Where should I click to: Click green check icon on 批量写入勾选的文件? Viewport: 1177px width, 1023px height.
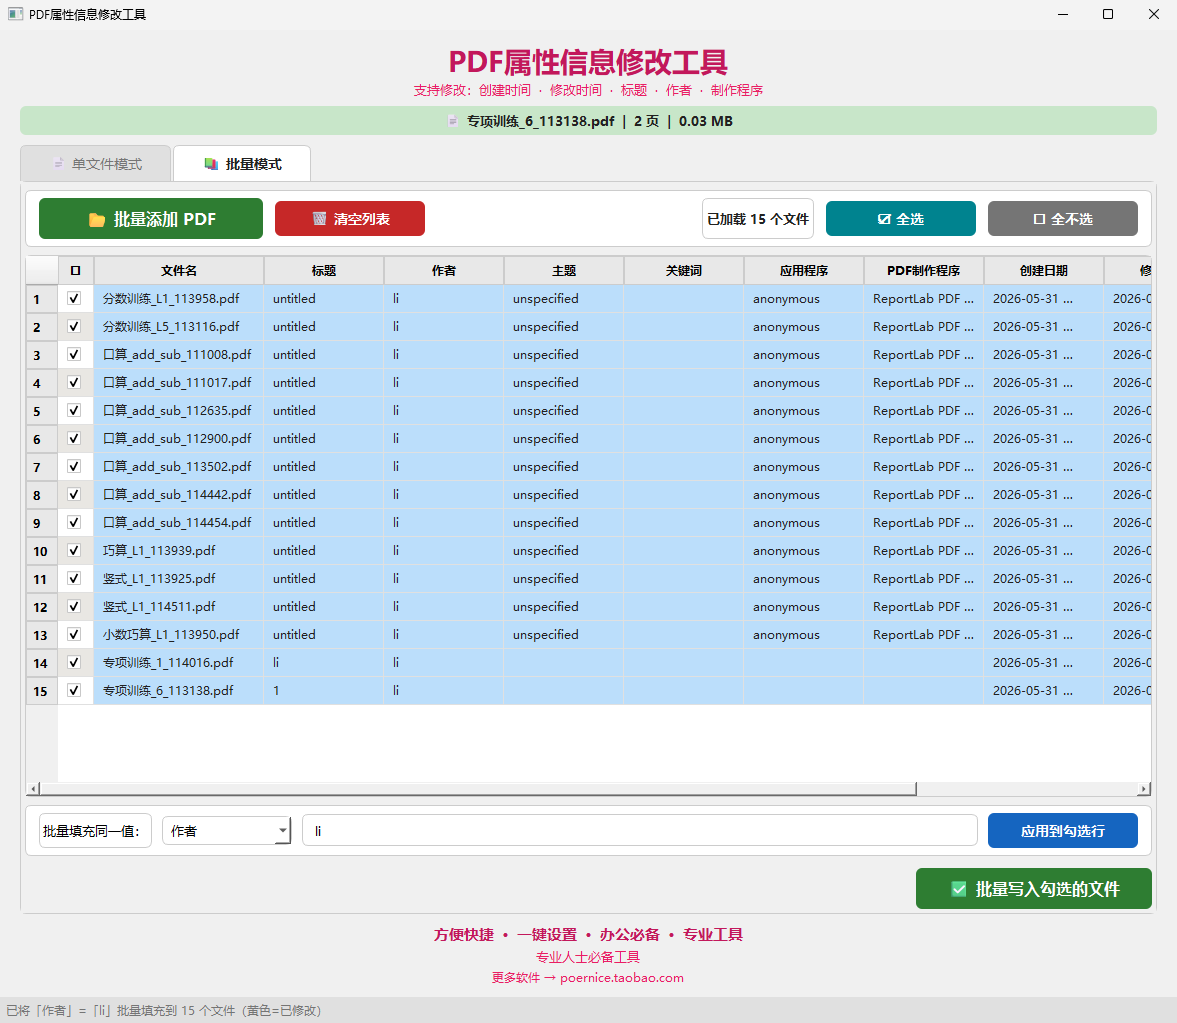point(959,889)
